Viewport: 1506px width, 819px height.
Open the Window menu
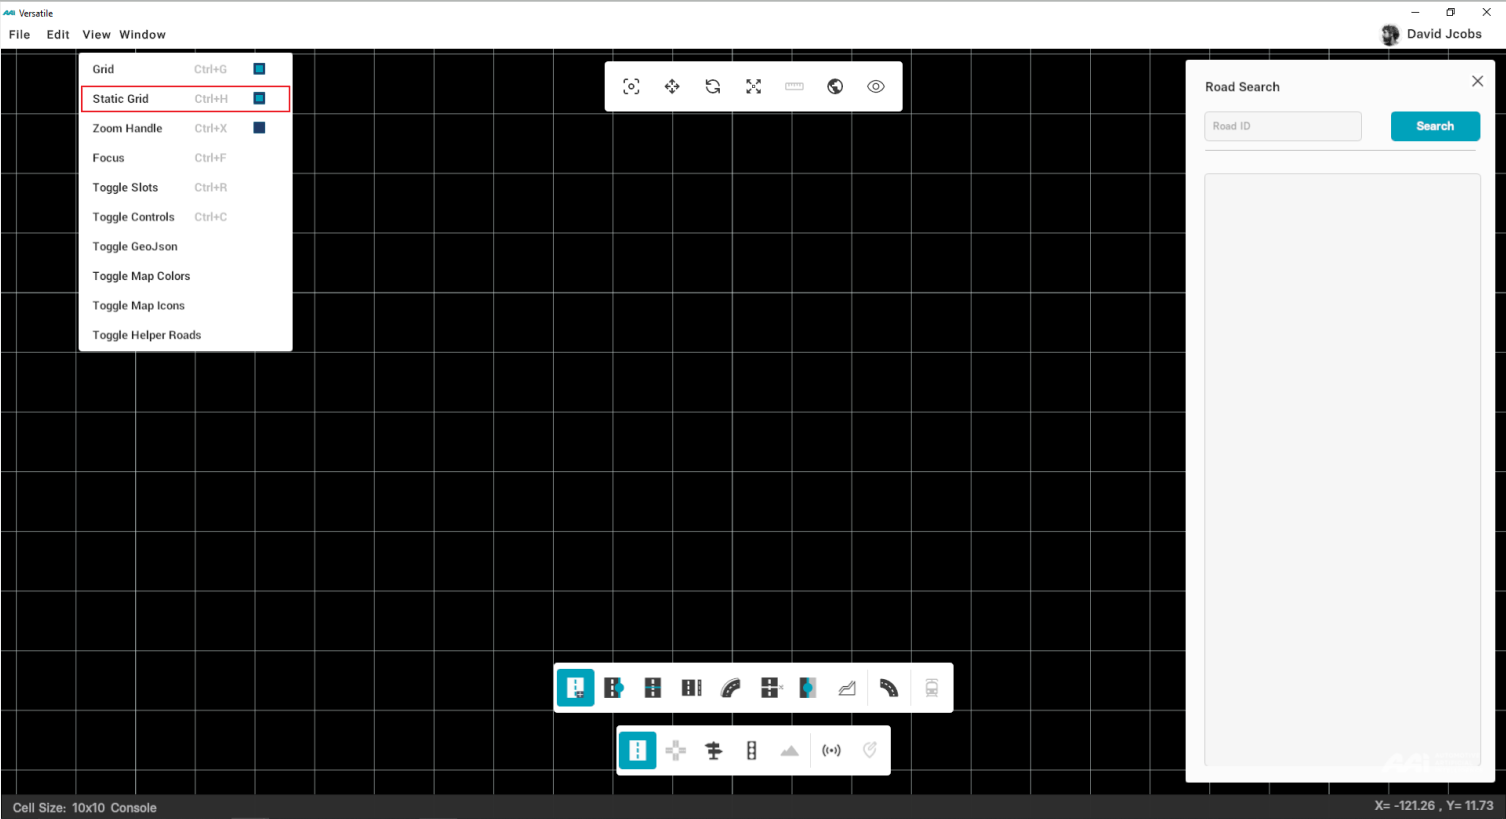[142, 35]
